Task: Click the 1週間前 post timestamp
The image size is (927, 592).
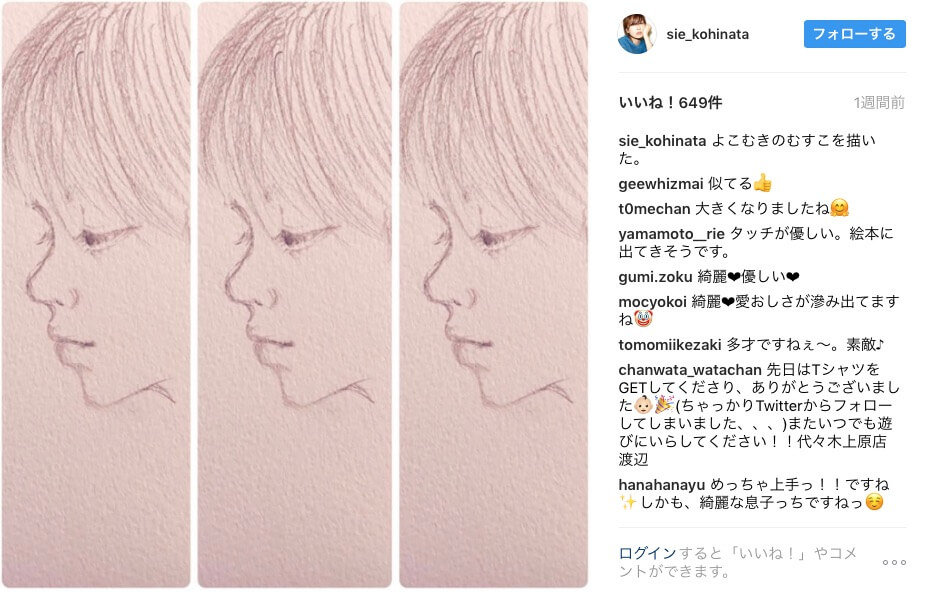Action: pyautogui.click(x=879, y=103)
